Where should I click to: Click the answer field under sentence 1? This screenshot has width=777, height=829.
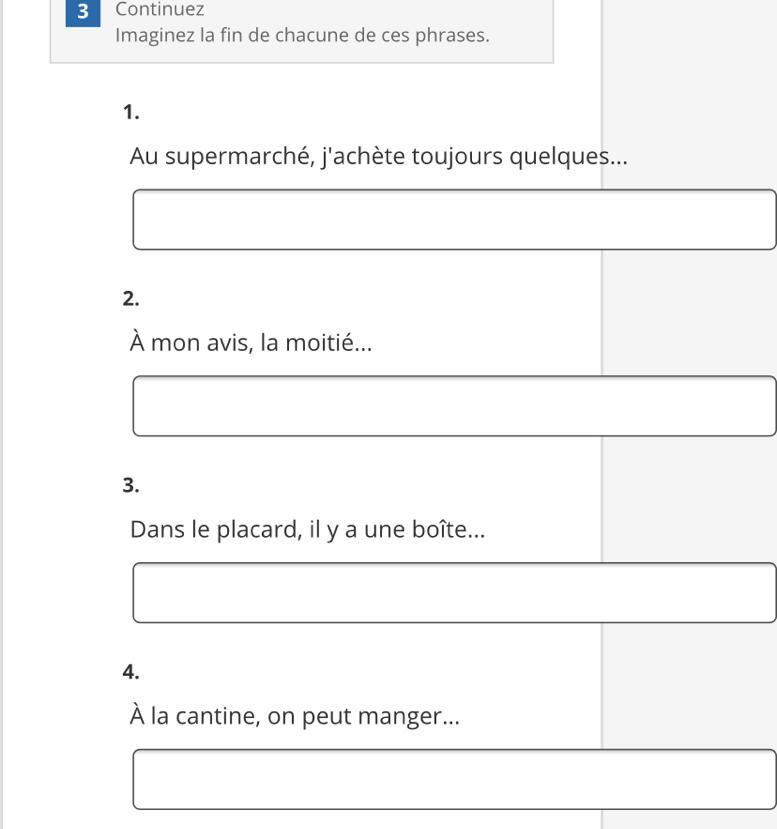(454, 219)
